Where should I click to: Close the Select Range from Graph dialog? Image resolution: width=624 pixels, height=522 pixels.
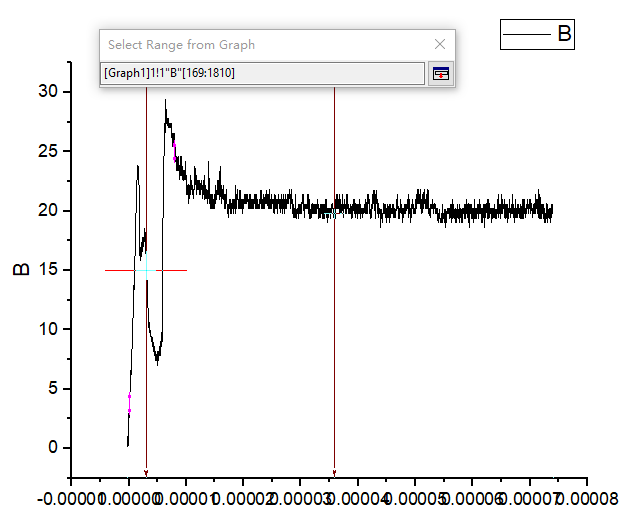pos(440,44)
